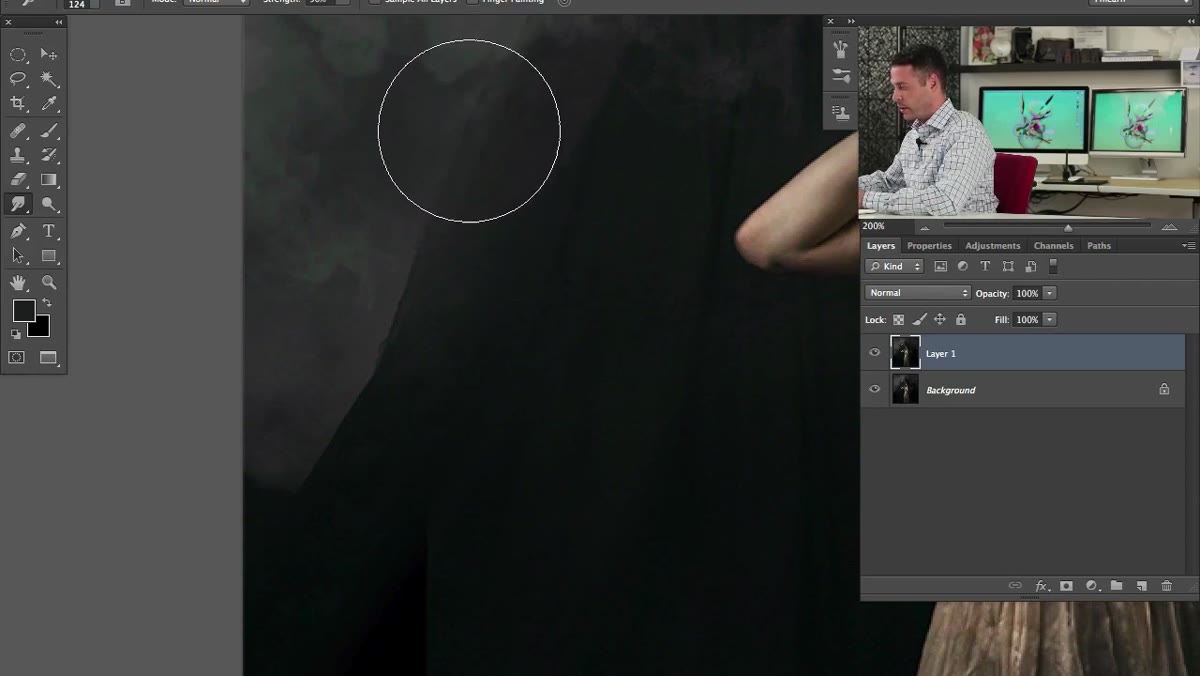Create a new layer
The width and height of the screenshot is (1200, 676).
pos(1141,586)
